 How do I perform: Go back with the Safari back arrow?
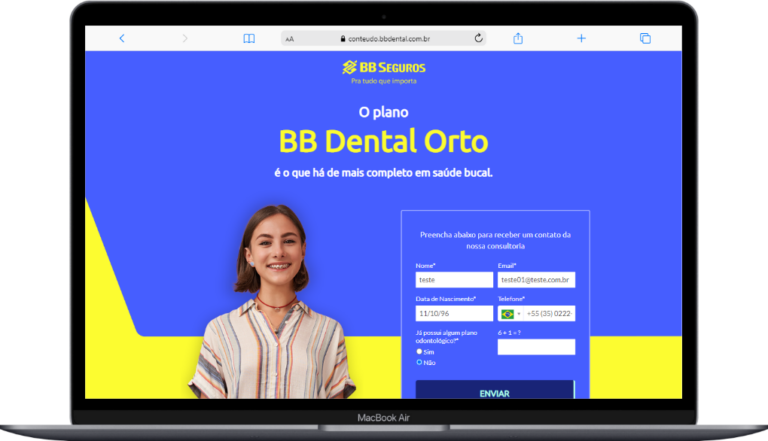point(121,38)
